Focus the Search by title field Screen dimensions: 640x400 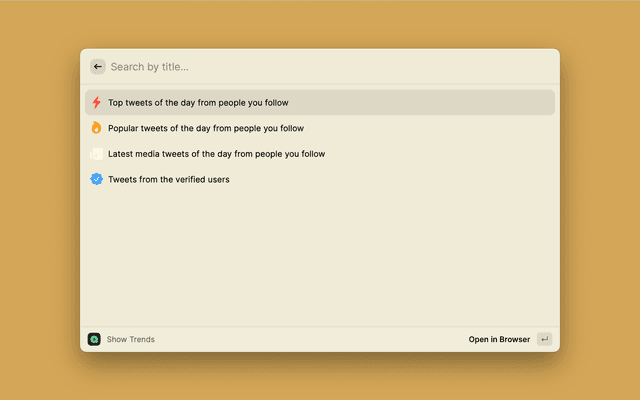point(300,67)
